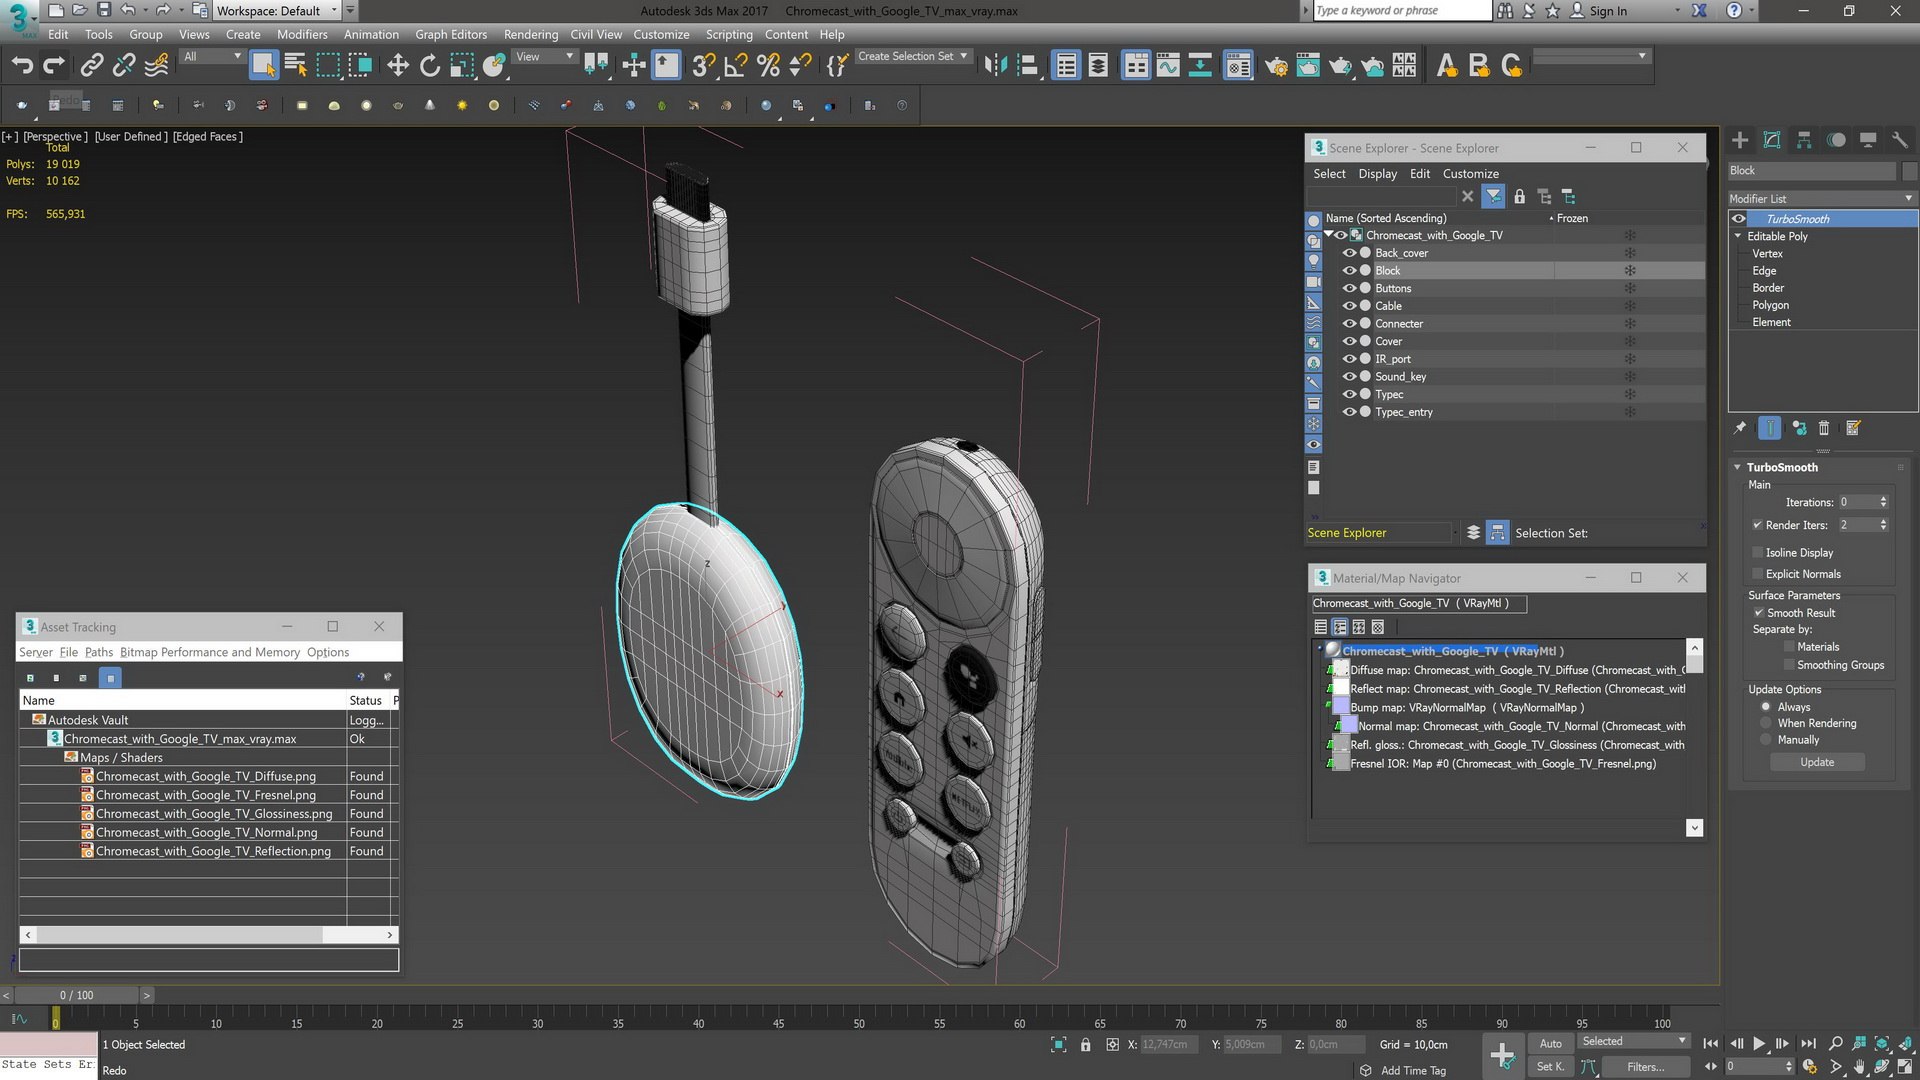
Task: Open the Utilities wrench panel
Action: tap(1900, 140)
